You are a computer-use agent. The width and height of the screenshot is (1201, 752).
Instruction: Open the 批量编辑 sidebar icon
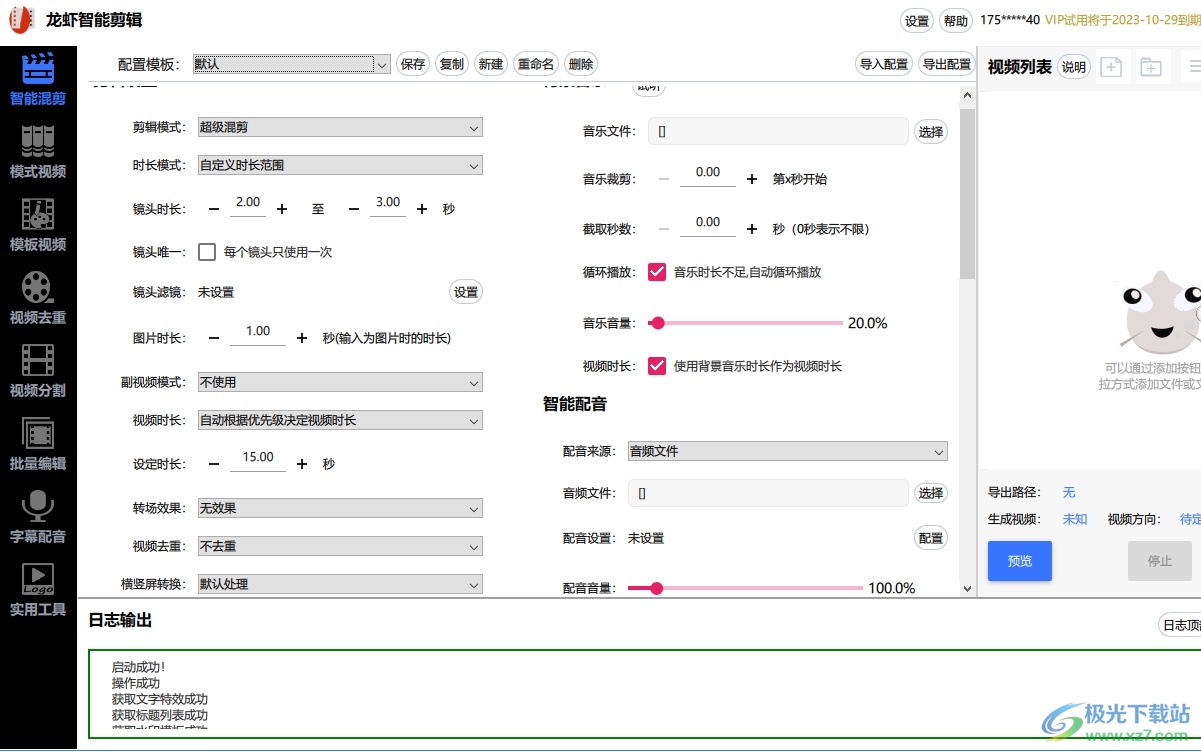coord(38,434)
